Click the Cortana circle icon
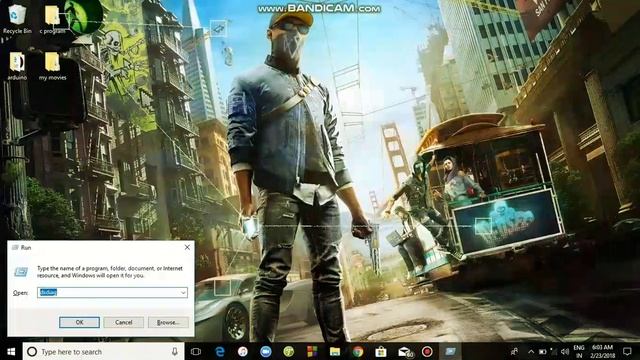640x360 pixels. 32,351
